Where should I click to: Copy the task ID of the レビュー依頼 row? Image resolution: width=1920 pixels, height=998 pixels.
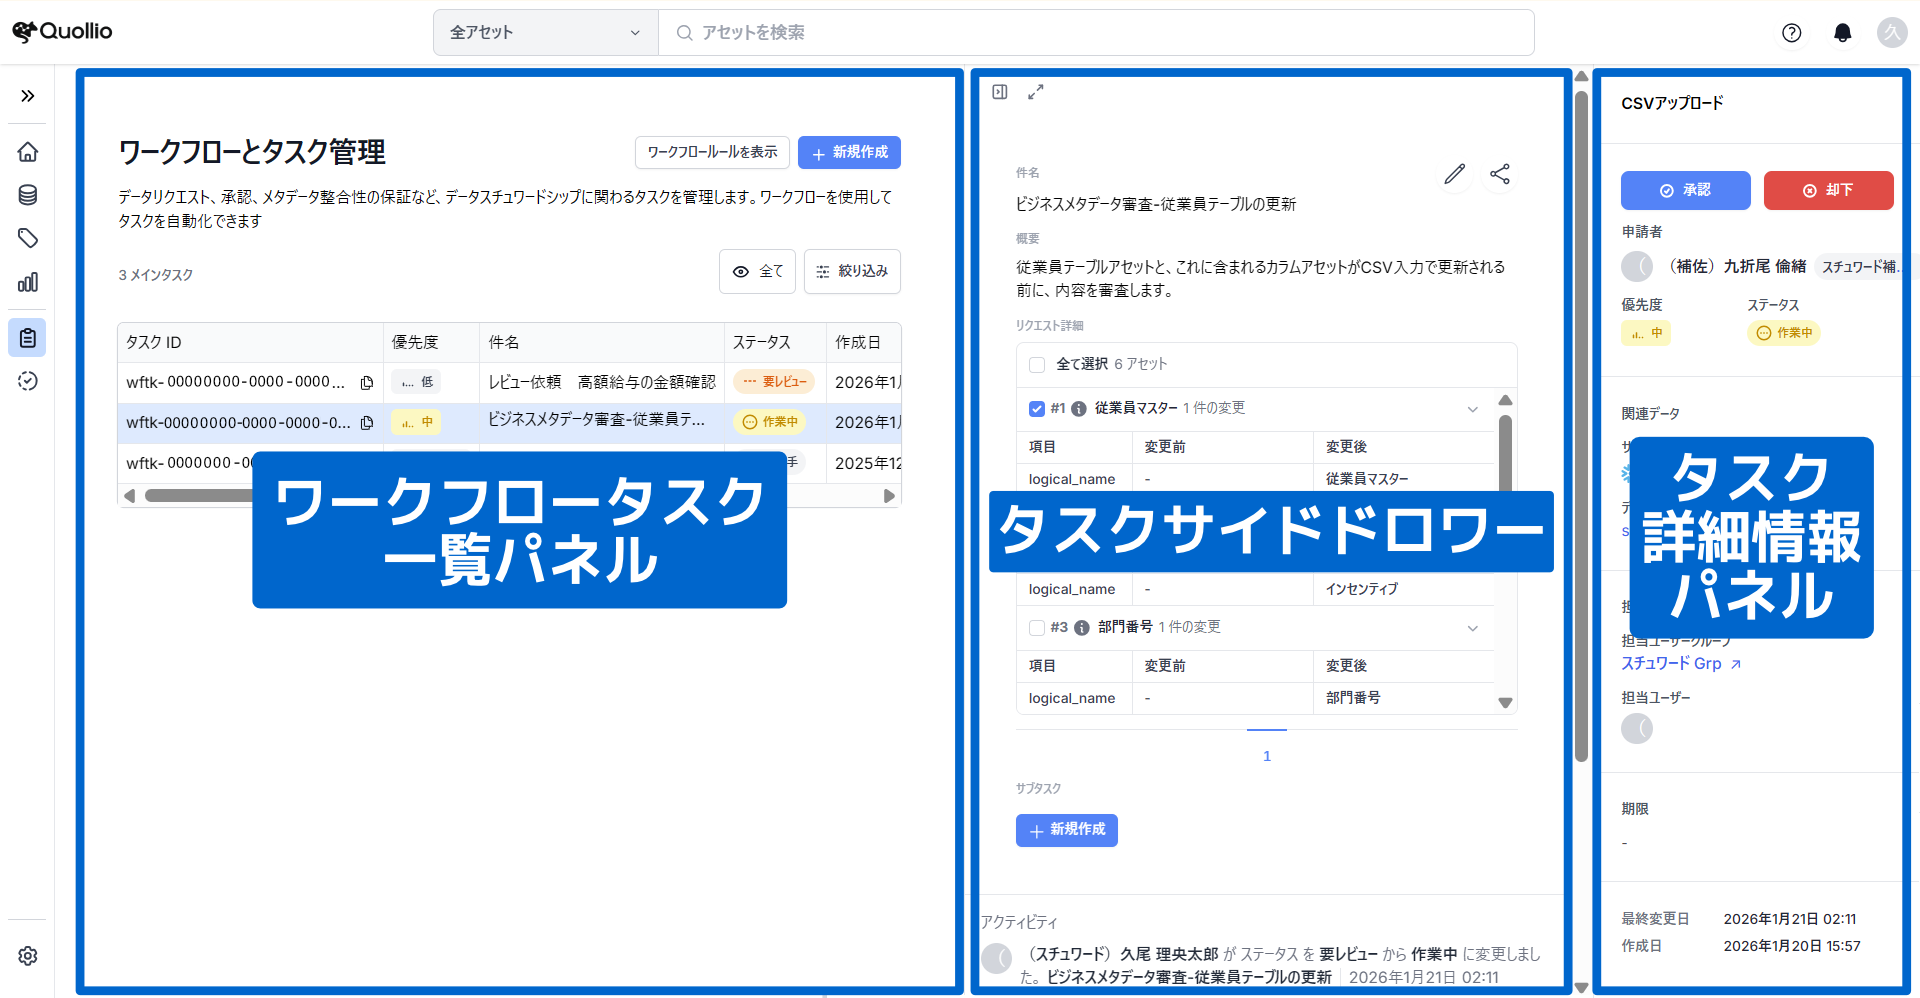[x=367, y=383]
